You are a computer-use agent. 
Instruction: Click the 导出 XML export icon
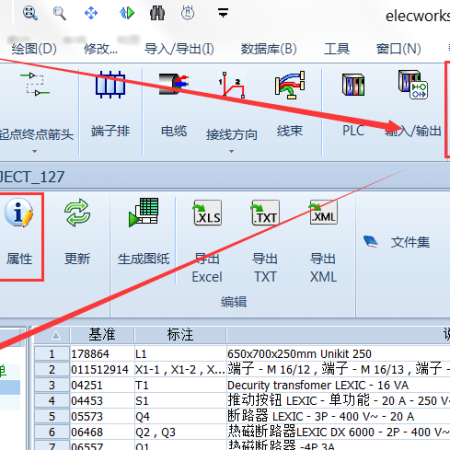[x=323, y=213]
